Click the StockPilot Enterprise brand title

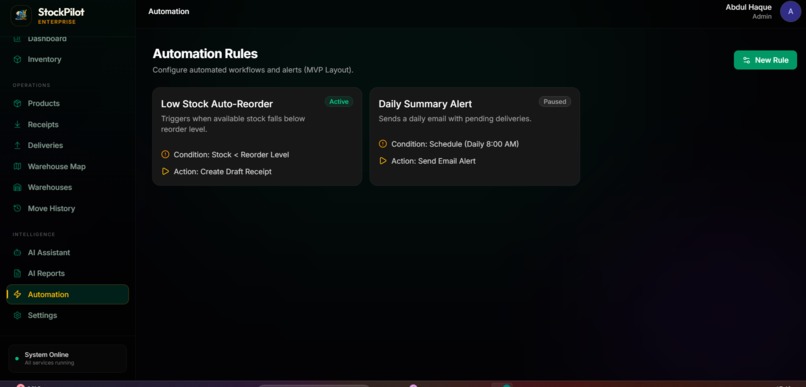pos(61,15)
